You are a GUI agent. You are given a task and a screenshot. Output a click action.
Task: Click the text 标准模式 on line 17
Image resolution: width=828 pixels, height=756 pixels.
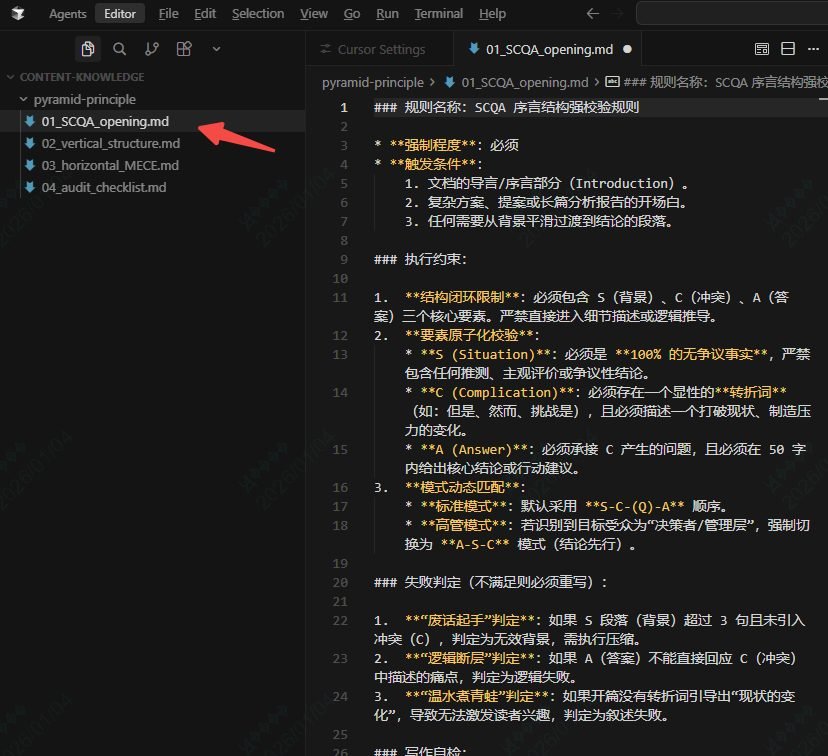[464, 506]
